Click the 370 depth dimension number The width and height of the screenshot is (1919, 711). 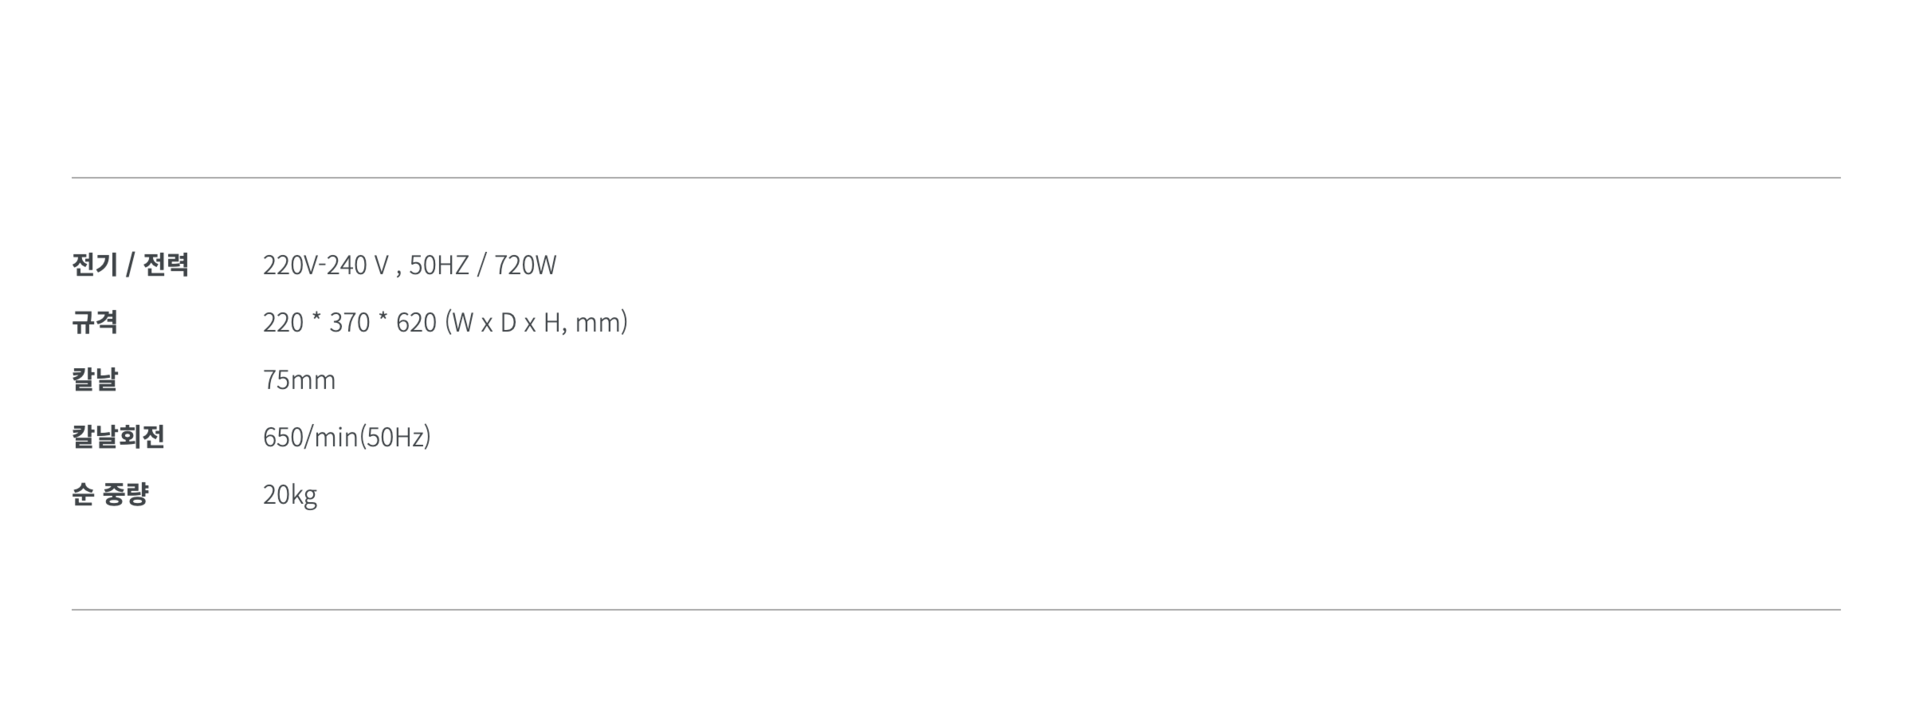click(x=349, y=322)
